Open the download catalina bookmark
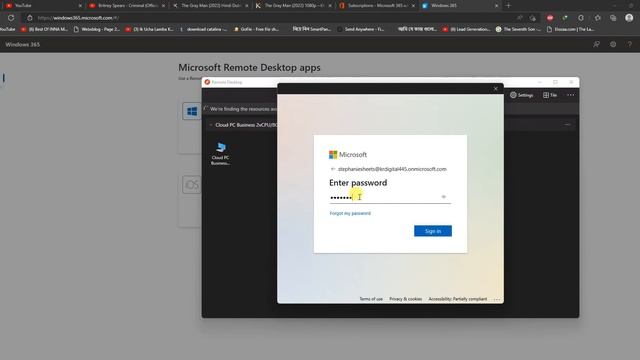Viewport: 640px width, 360px height. pyautogui.click(x=202, y=29)
